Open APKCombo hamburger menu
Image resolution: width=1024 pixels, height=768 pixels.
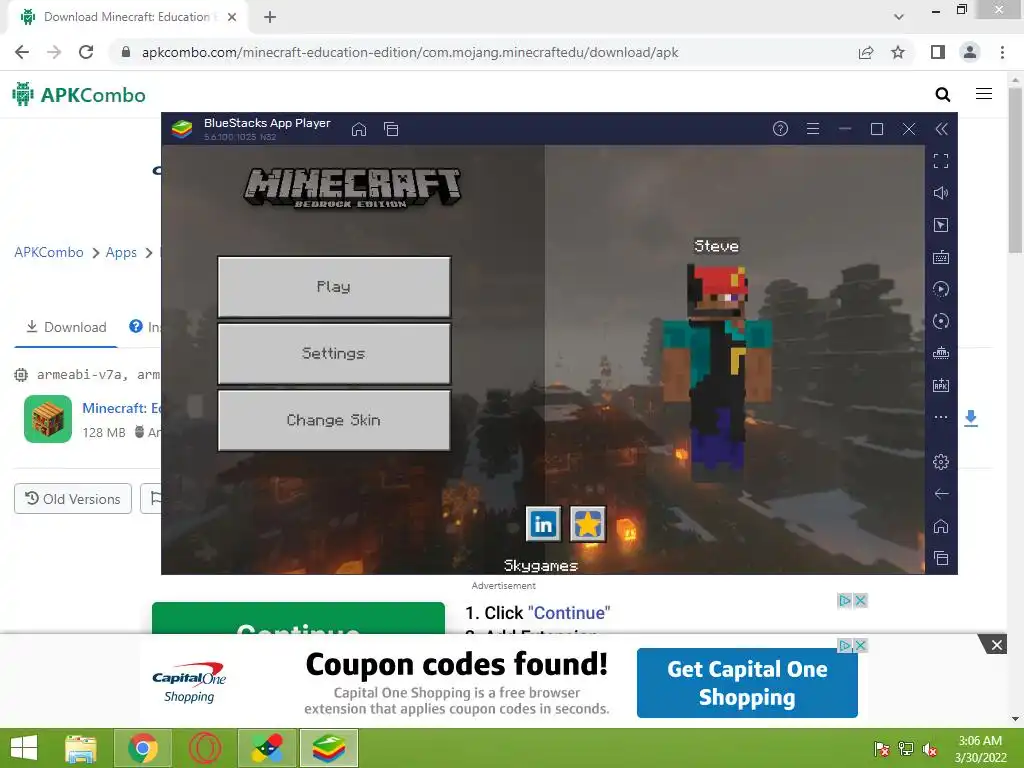(x=984, y=94)
